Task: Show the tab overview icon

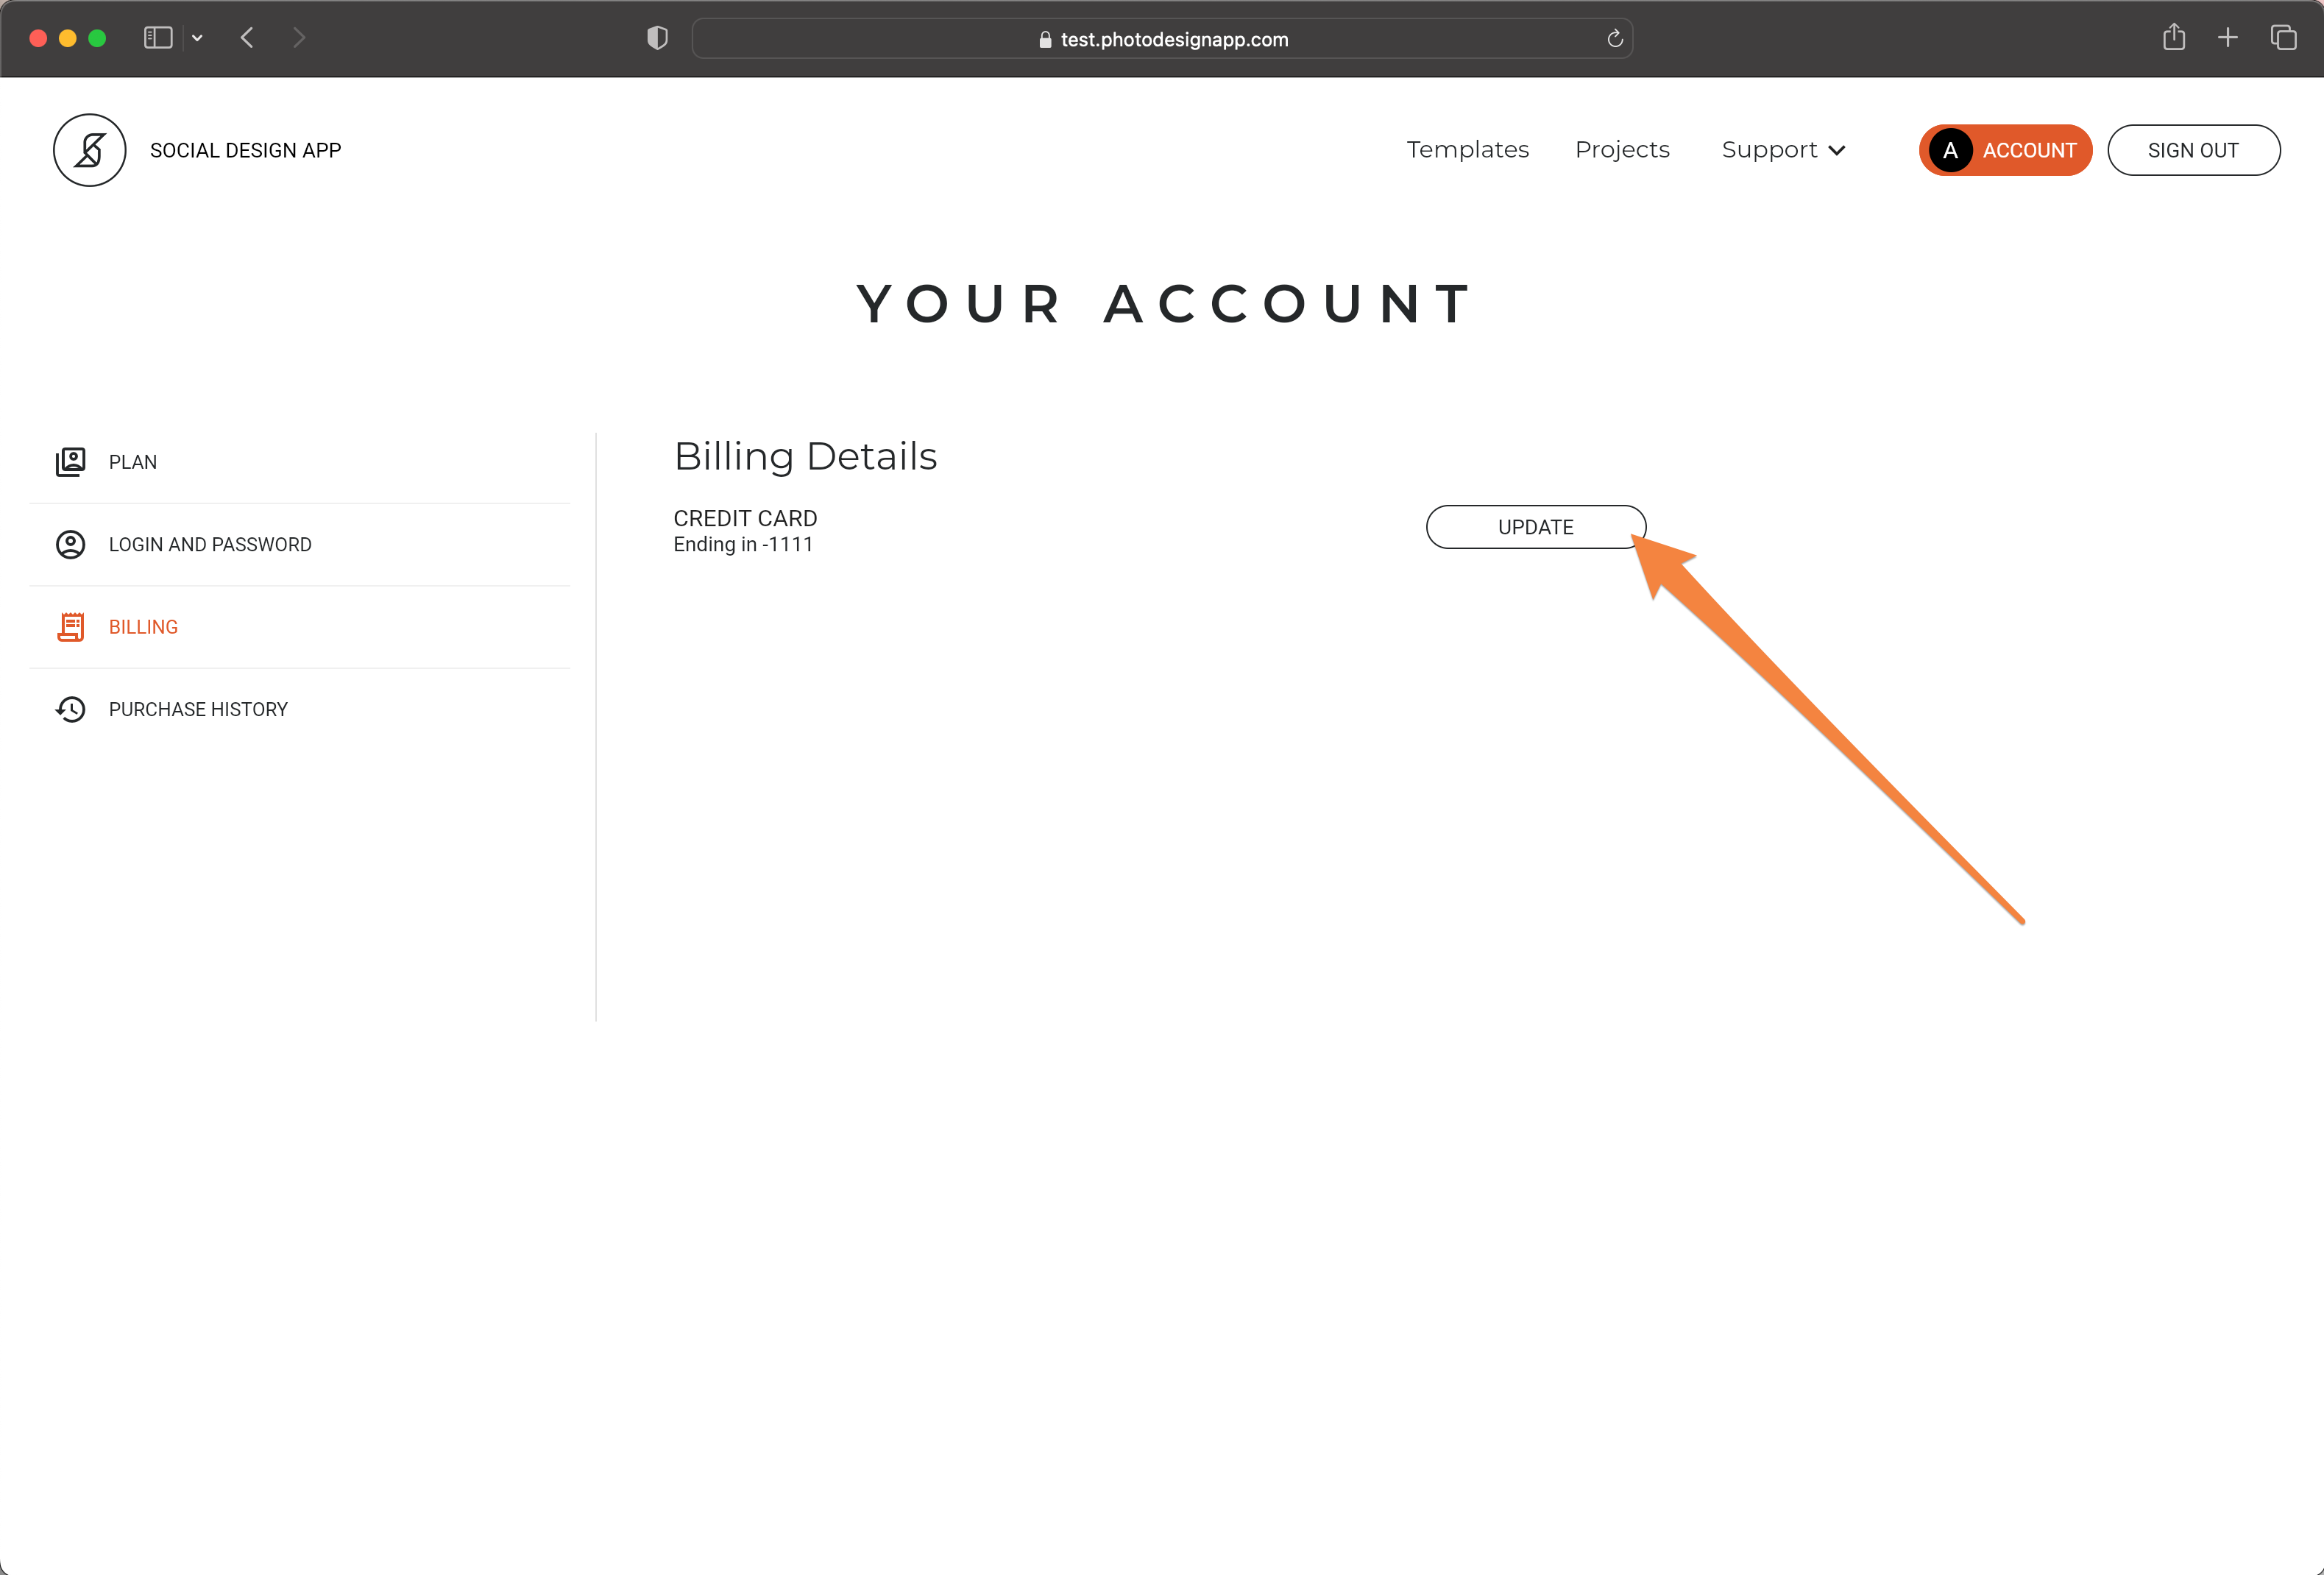Action: [2283, 38]
